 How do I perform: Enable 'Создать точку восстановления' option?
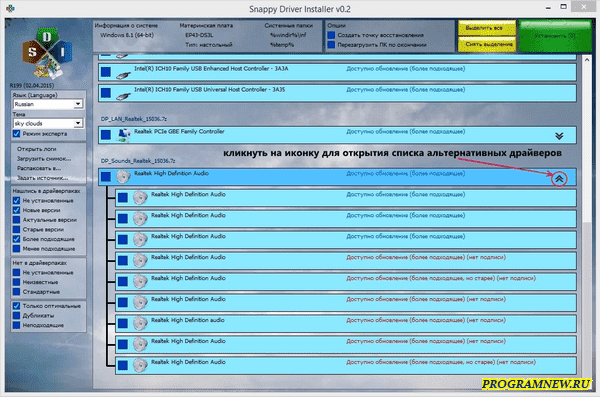click(331, 35)
